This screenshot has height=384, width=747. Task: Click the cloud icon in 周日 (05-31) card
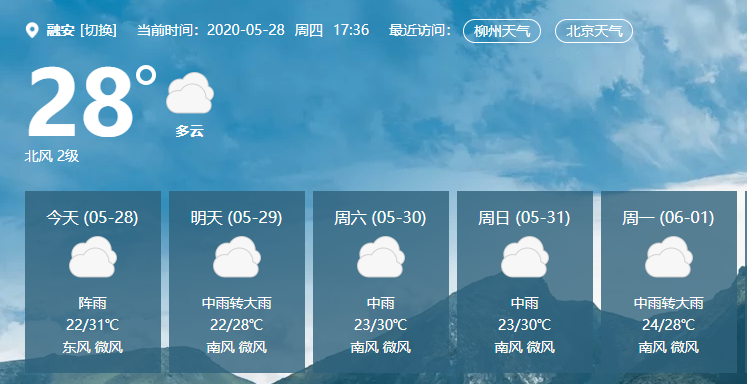coord(525,257)
